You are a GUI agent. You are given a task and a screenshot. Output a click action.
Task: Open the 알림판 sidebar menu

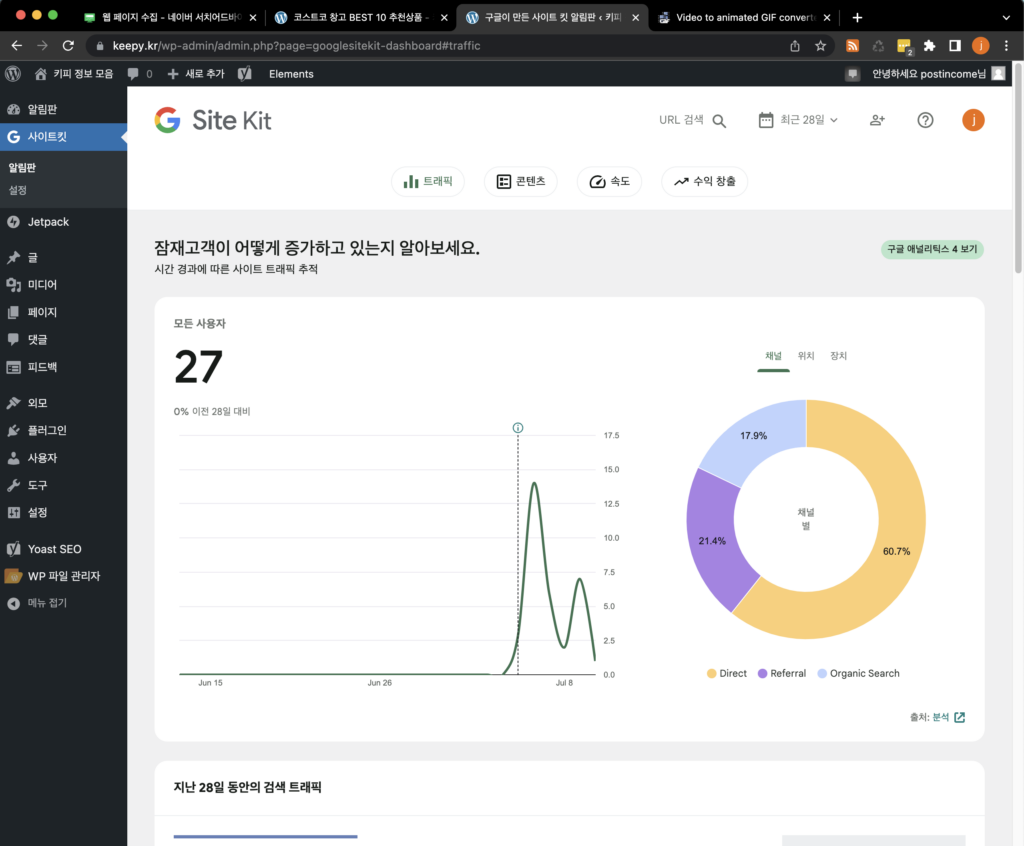[x=63, y=109]
